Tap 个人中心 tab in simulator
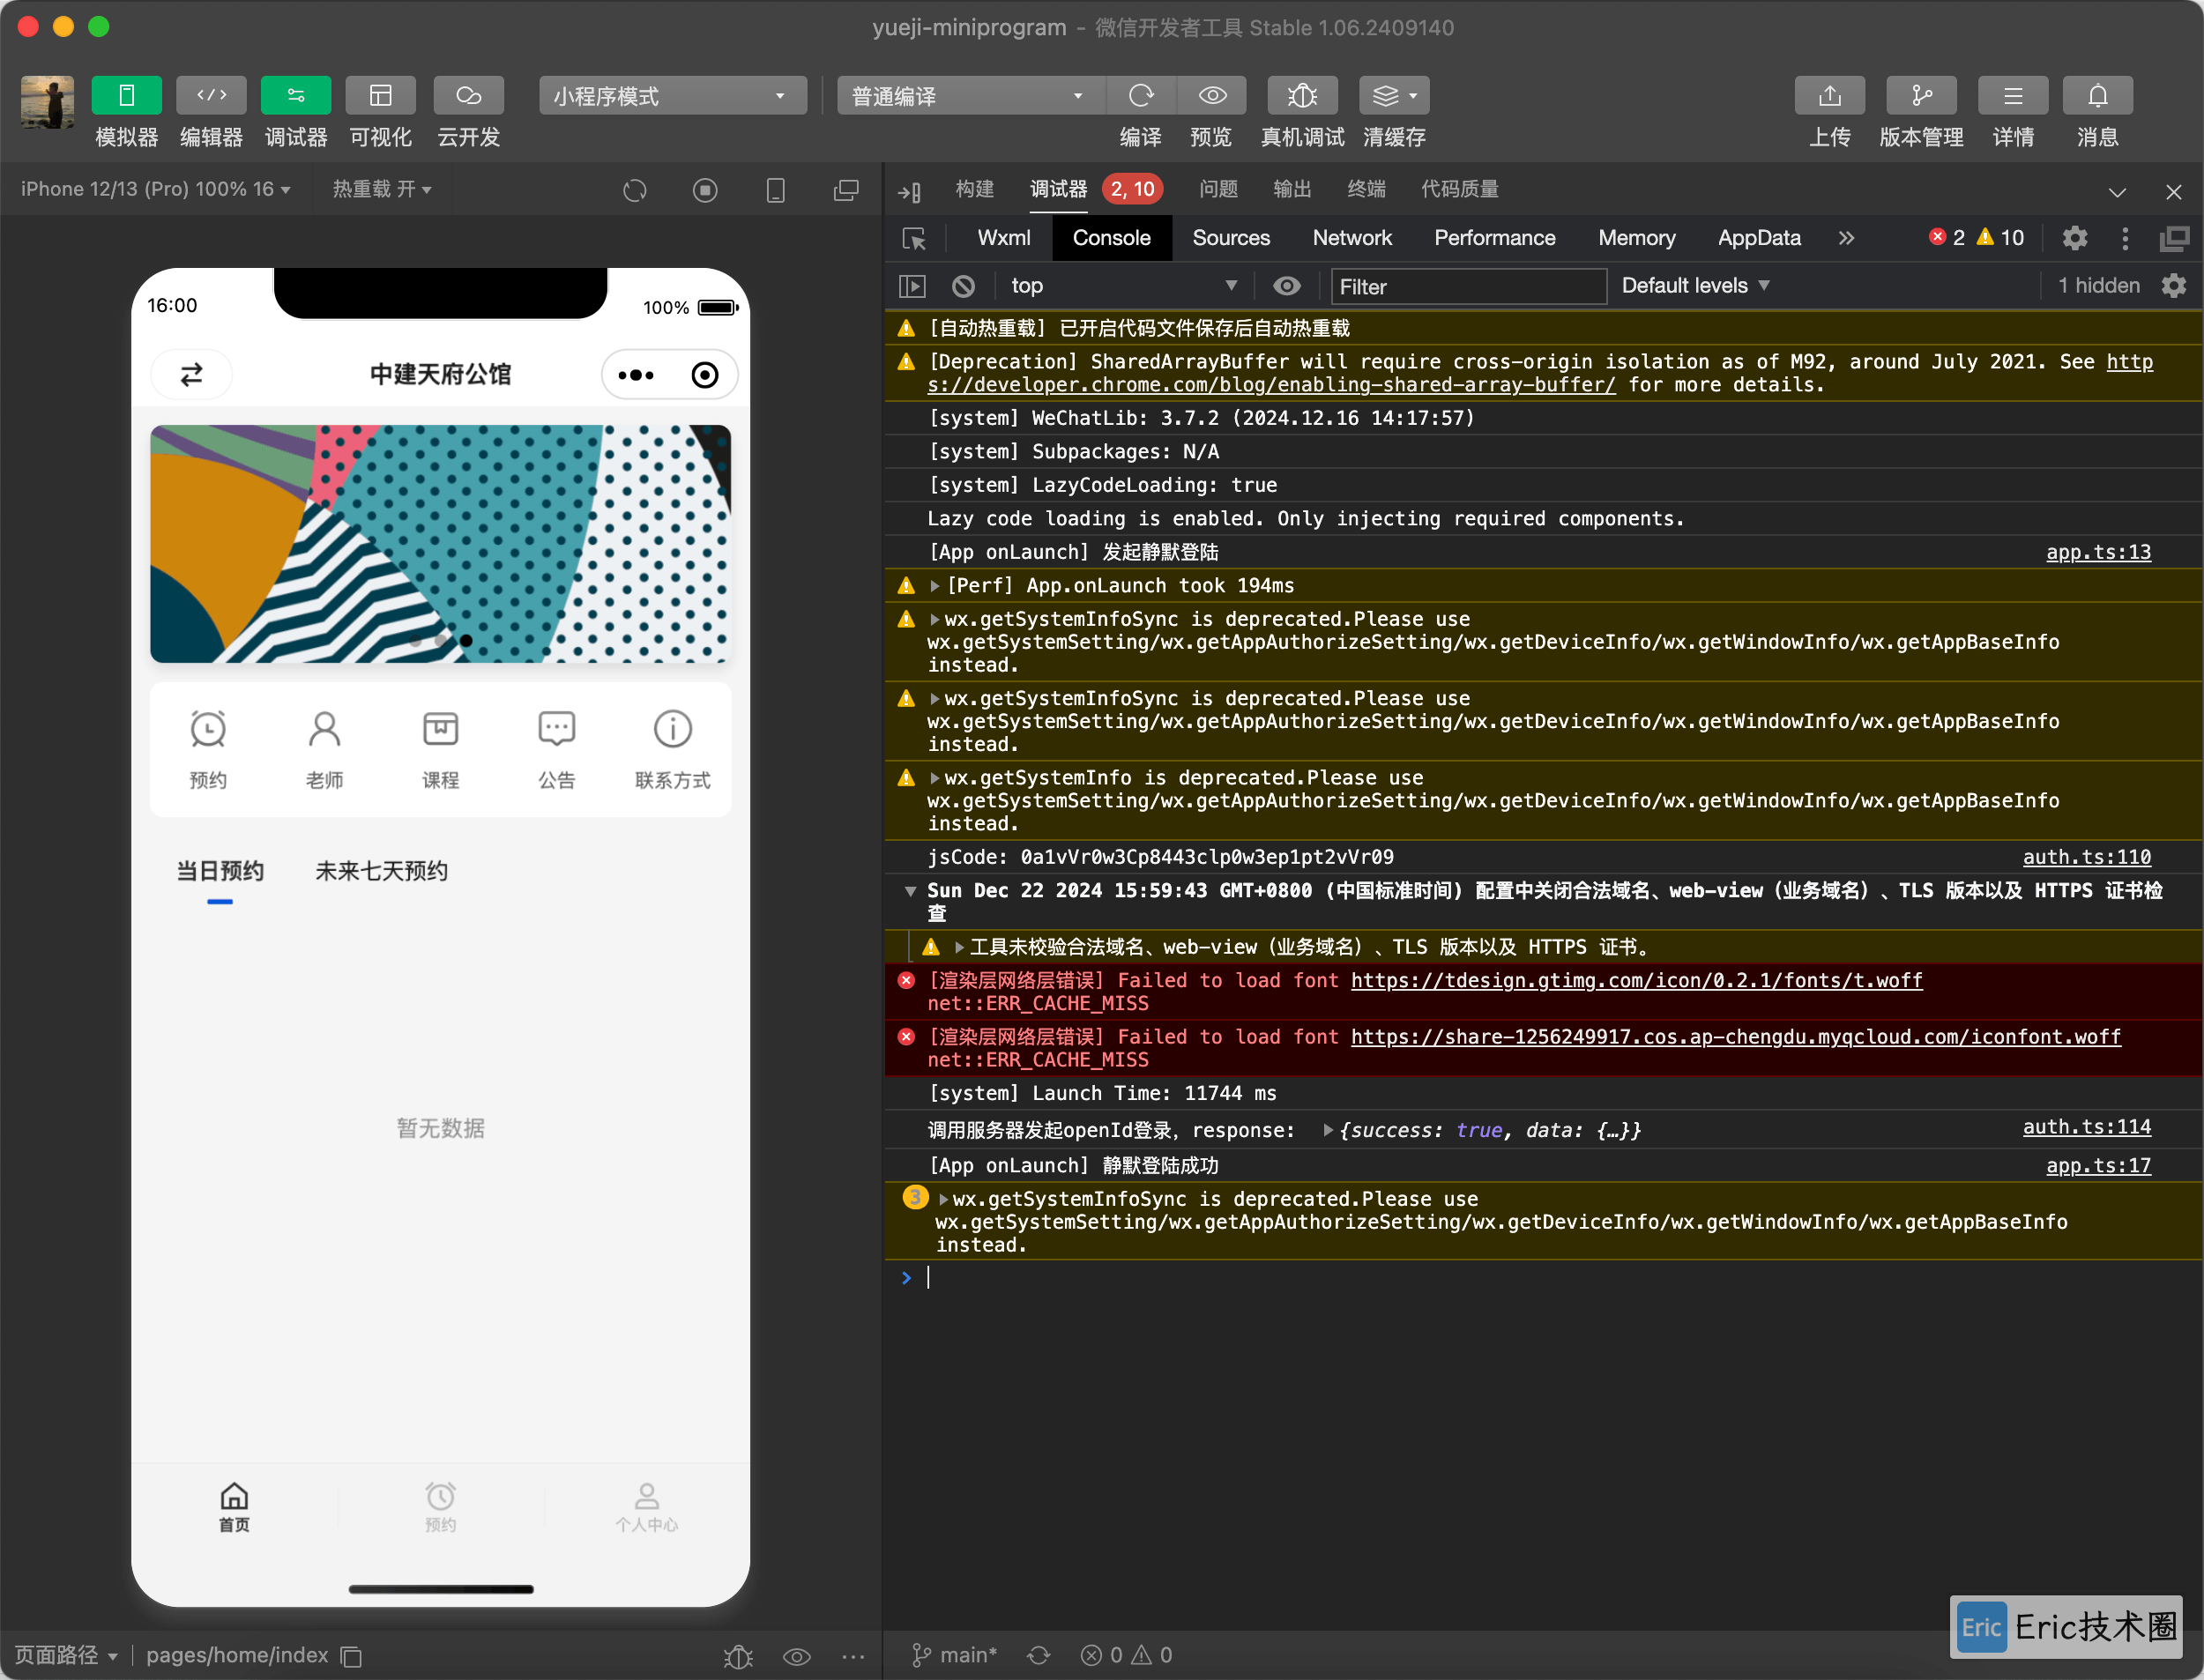The height and width of the screenshot is (1680, 2204). 647,1508
